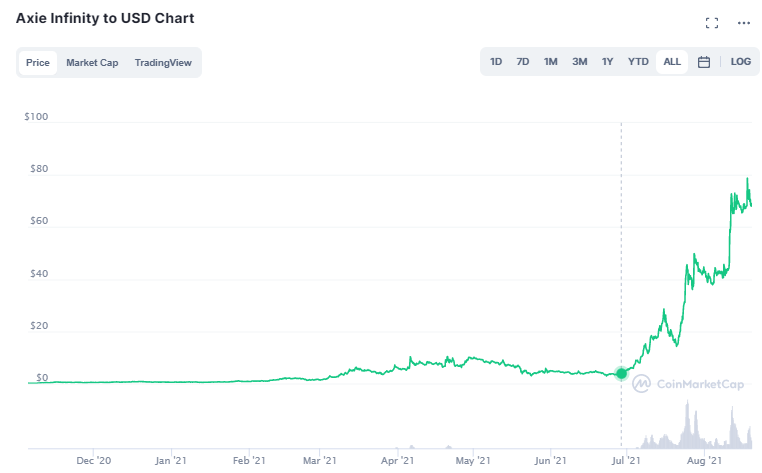762x473 pixels.
Task: Toggle the LOG scale option
Action: [x=741, y=62]
